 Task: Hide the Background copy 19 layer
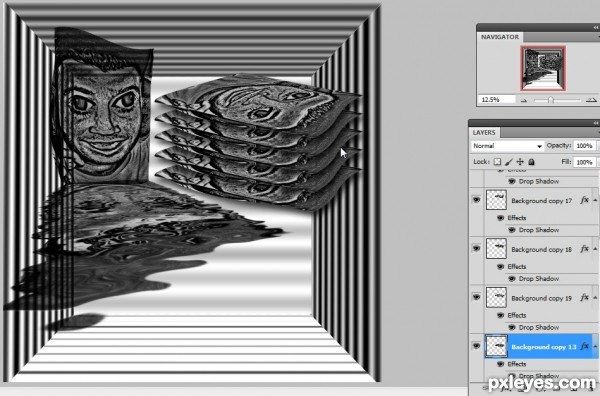(x=476, y=297)
